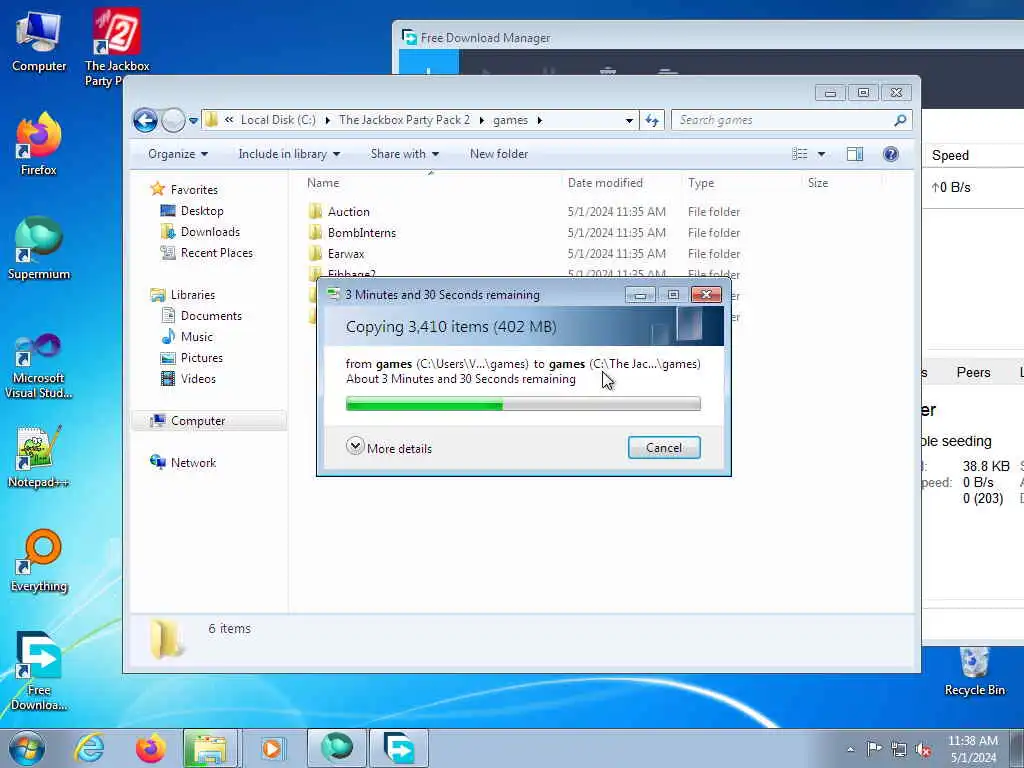The width and height of the screenshot is (1024, 768).
Task: Select Recent Places in navigation pane
Action: 216,253
